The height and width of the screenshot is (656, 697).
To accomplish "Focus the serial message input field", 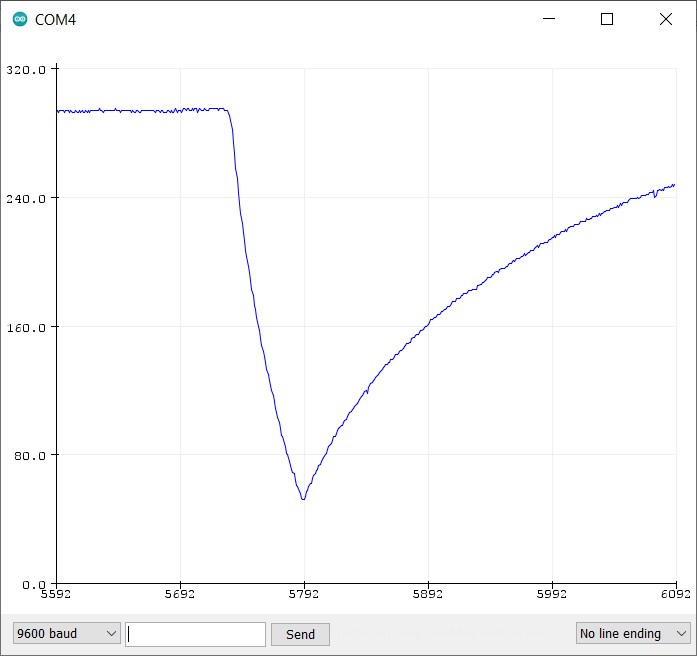I will [195, 634].
